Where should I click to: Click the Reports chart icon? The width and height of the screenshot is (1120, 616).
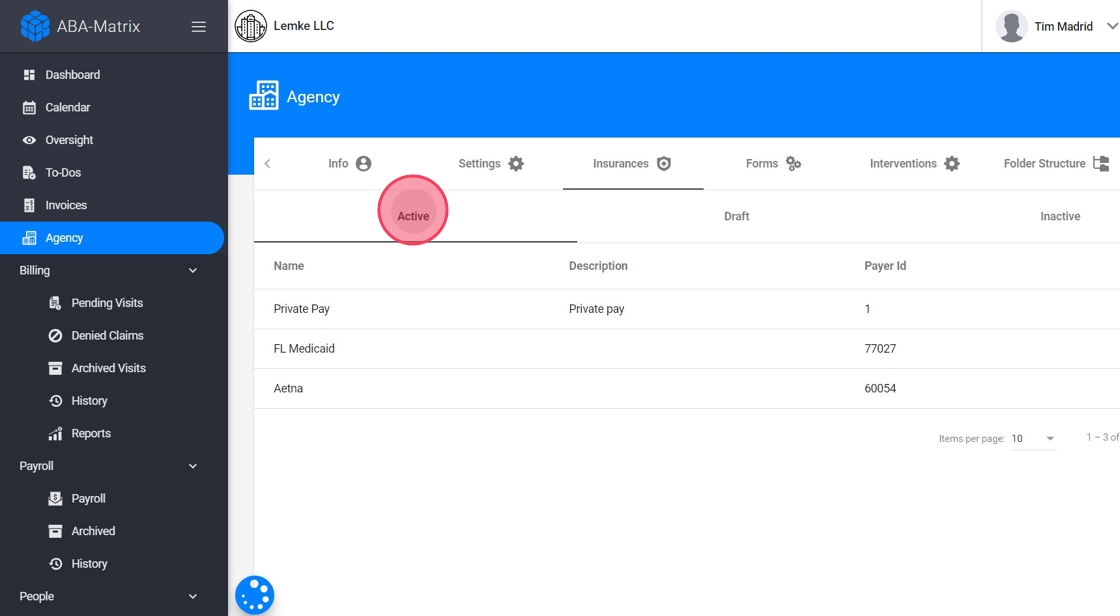55,433
